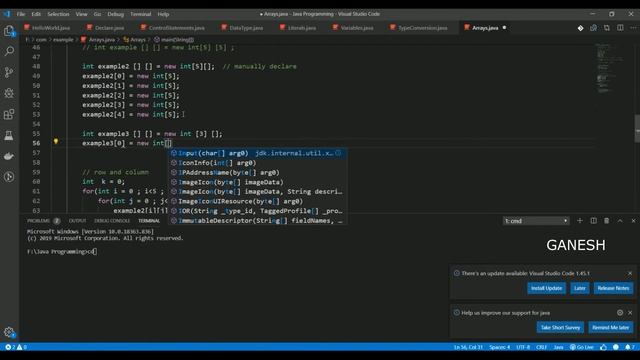Switch to the DEBUG CONSOLE panel tab

pyautogui.click(x=112, y=221)
